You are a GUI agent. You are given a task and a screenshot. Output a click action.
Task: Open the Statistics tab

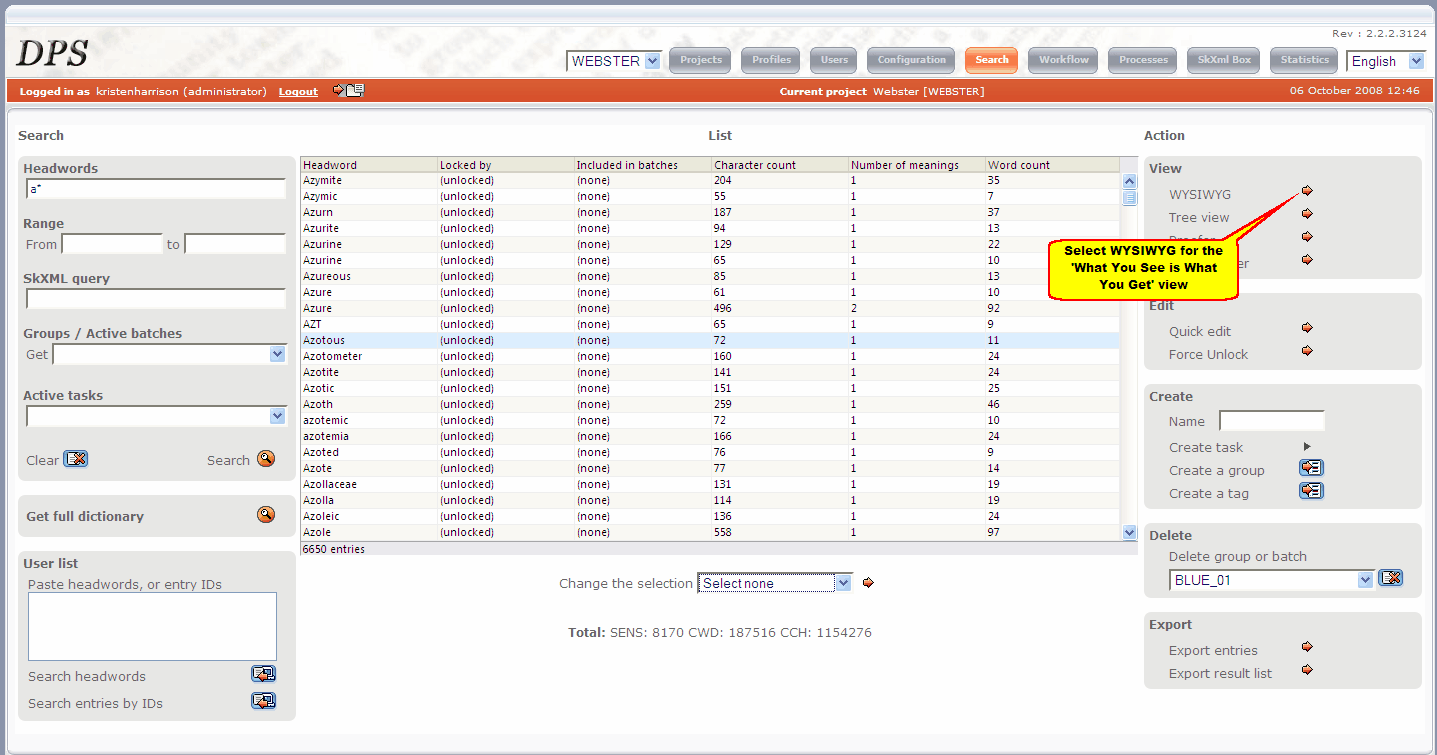point(1305,60)
